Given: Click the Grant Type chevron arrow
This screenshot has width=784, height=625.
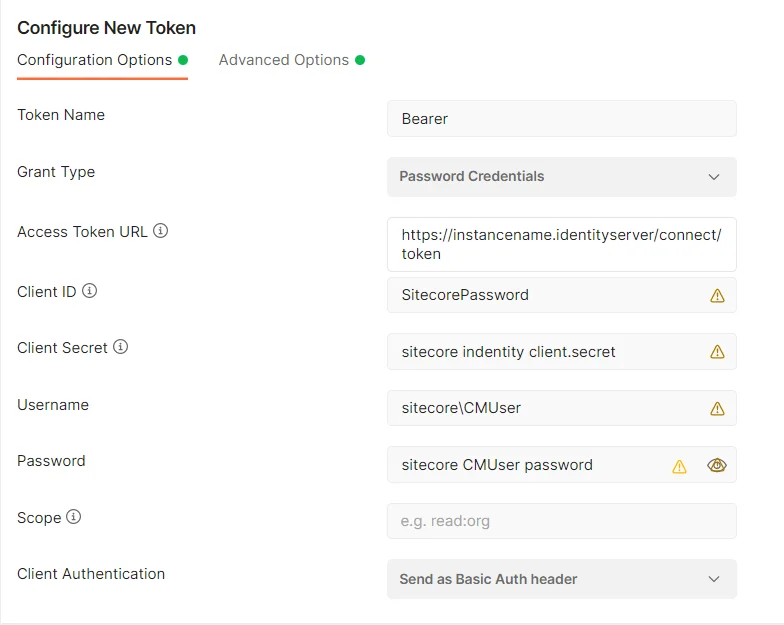Looking at the screenshot, I should pos(714,177).
